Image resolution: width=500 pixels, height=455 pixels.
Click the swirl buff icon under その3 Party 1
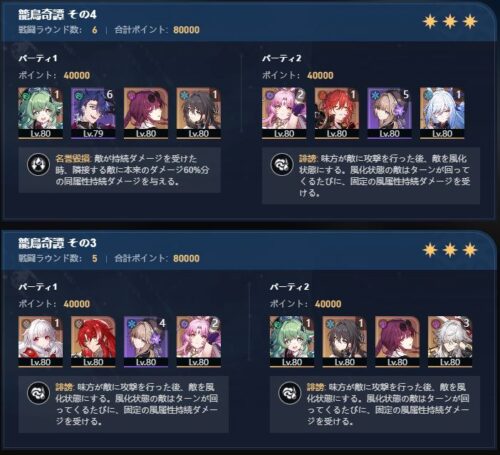[x=38, y=393]
